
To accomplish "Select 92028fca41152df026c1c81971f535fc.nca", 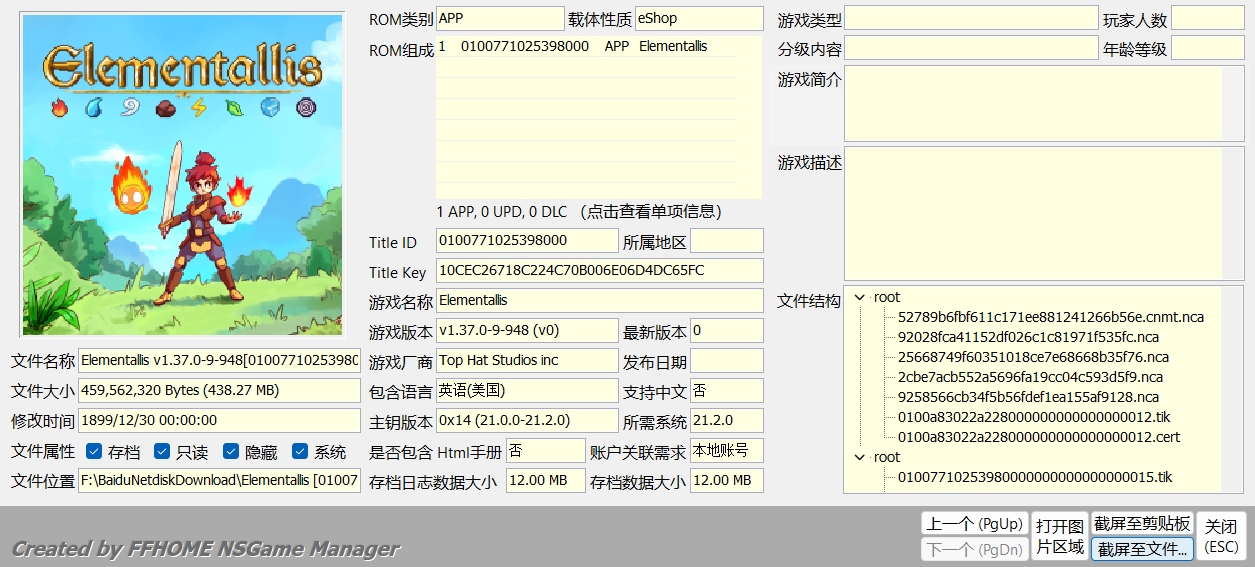I will [1029, 337].
